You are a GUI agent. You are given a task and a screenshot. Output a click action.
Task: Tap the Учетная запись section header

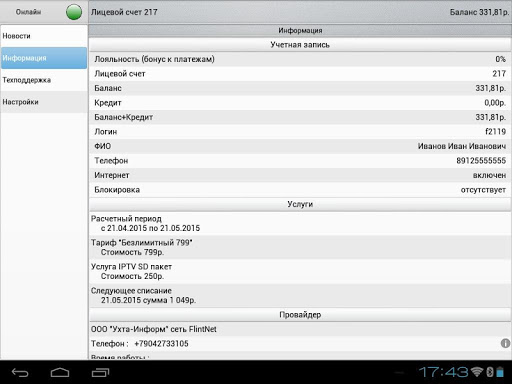tap(300, 45)
